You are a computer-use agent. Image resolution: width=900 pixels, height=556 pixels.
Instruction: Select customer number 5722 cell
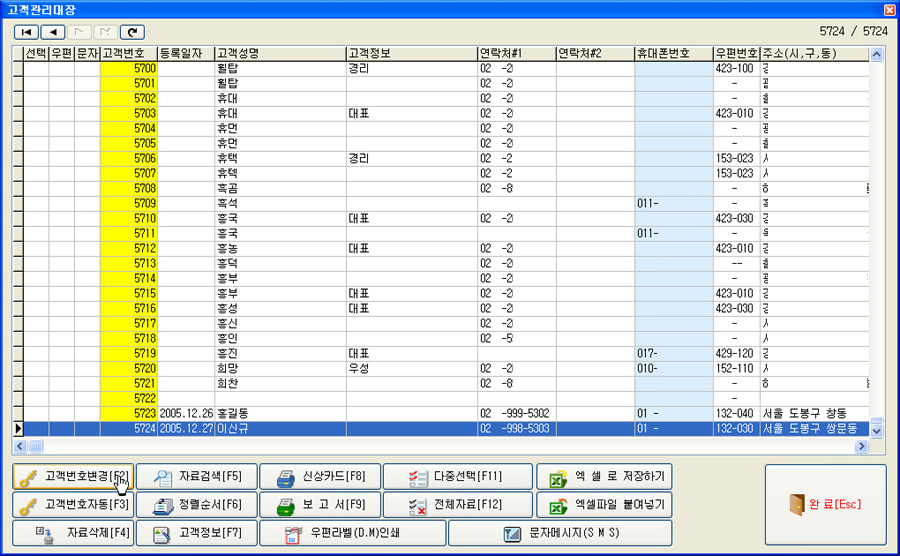pos(129,399)
